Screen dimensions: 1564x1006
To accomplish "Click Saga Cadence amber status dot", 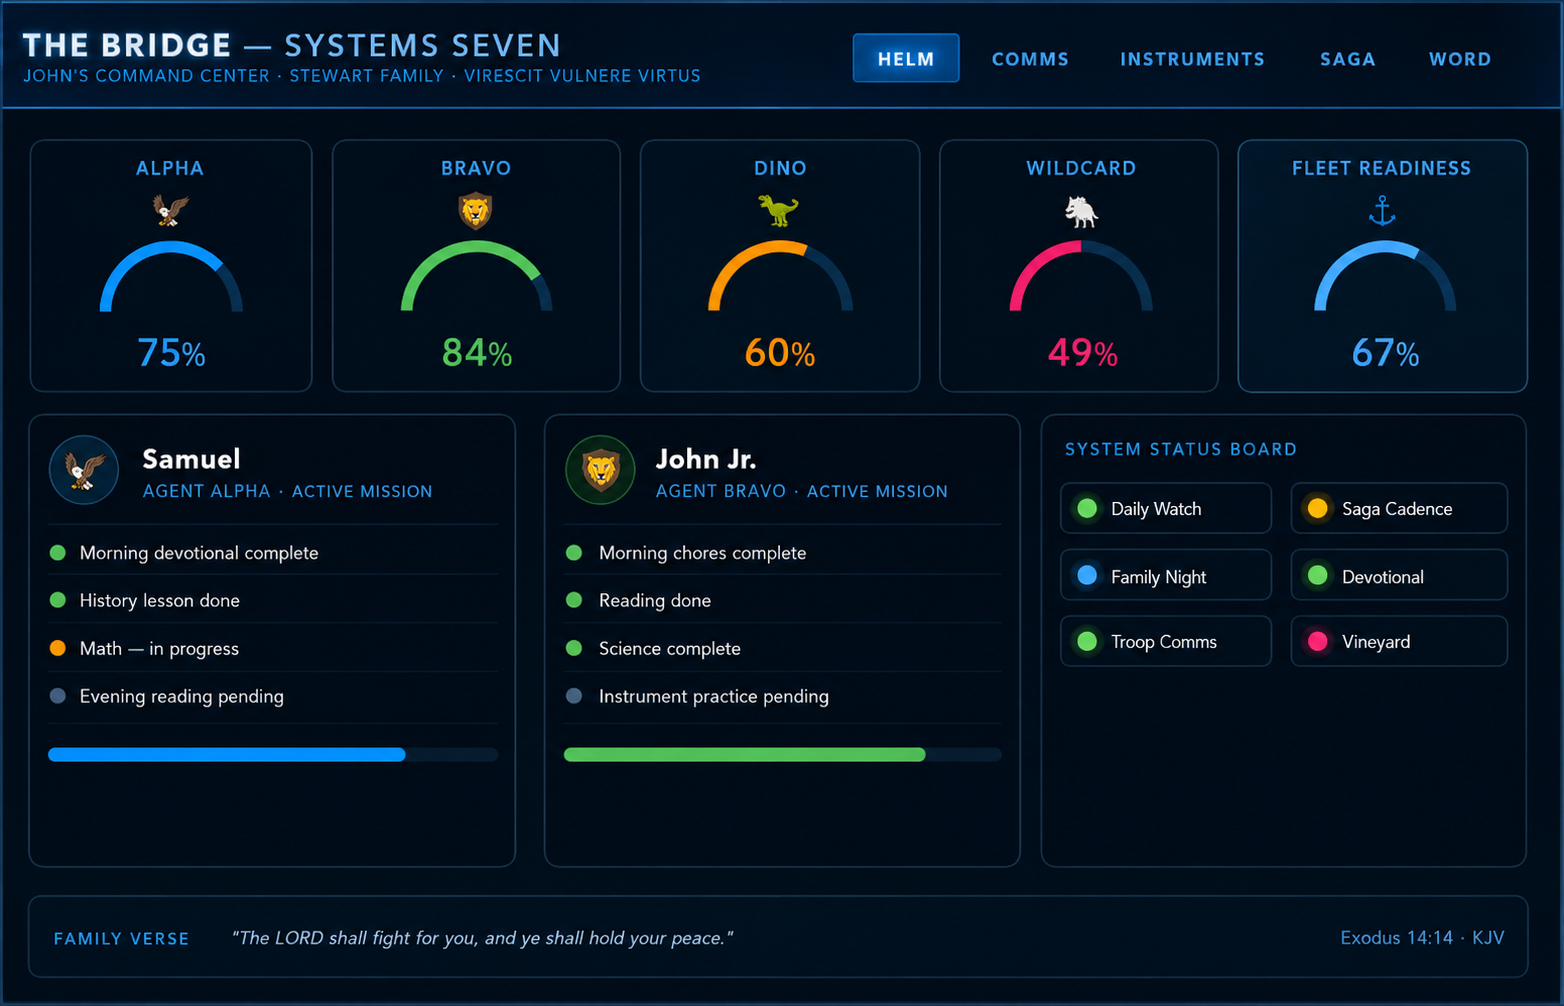I will pyautogui.click(x=1318, y=508).
